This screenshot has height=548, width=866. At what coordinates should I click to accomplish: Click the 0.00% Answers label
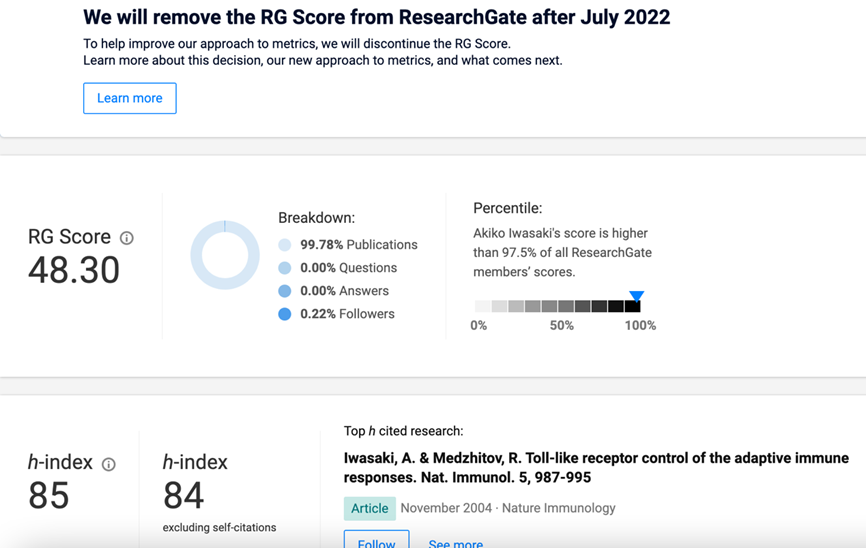click(x=345, y=291)
